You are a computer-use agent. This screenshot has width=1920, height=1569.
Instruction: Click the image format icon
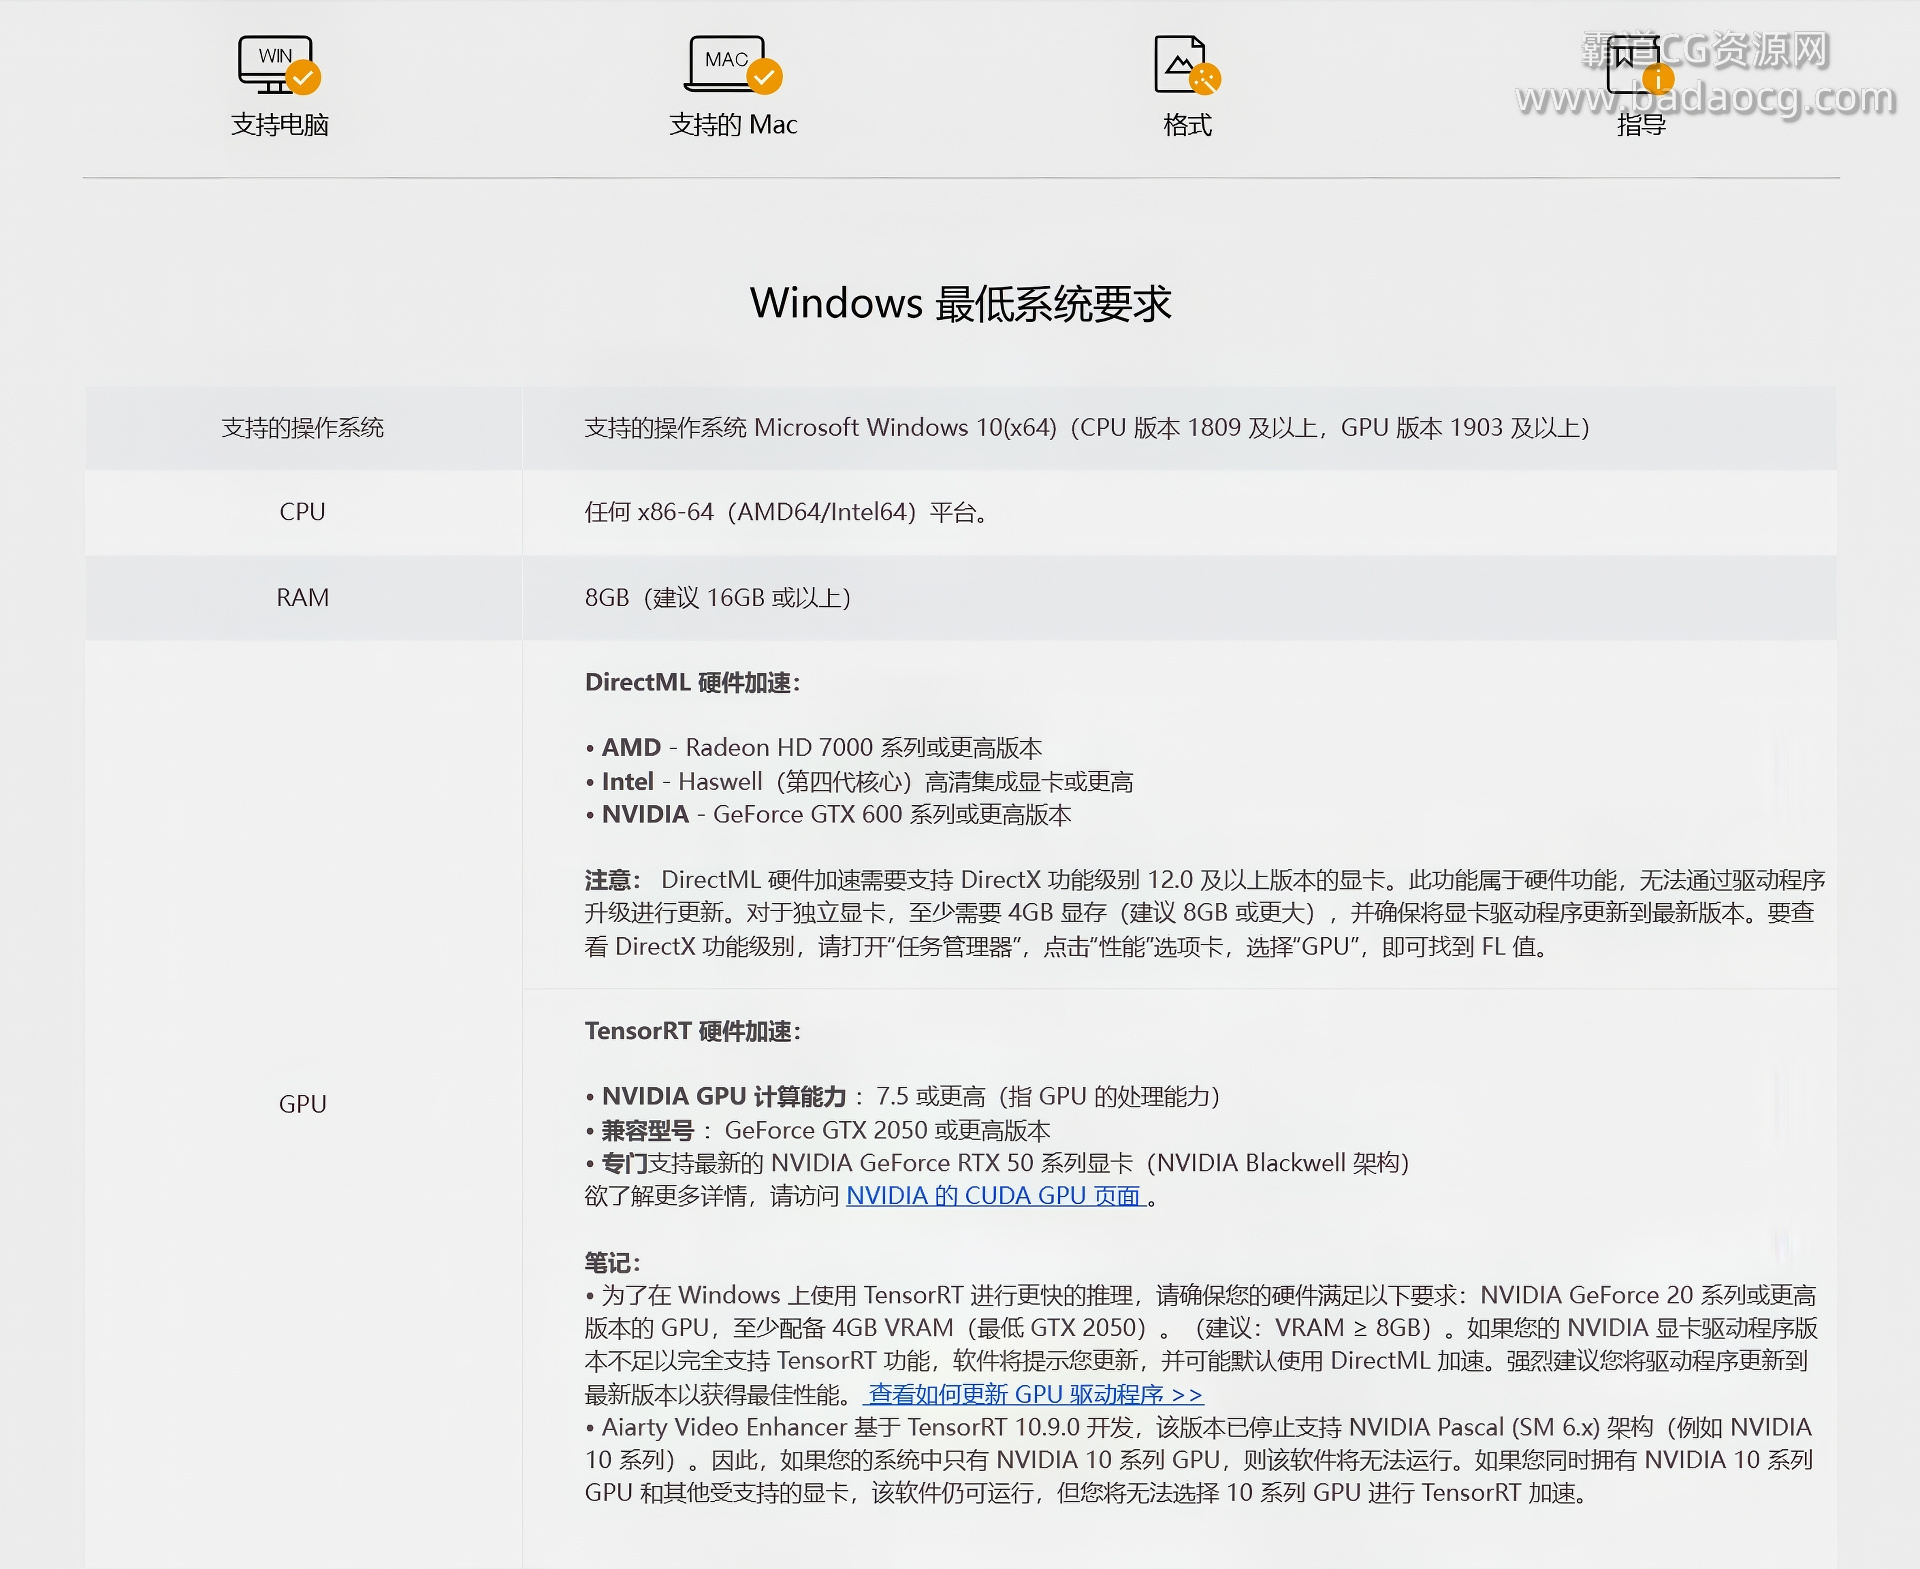coord(1187,65)
